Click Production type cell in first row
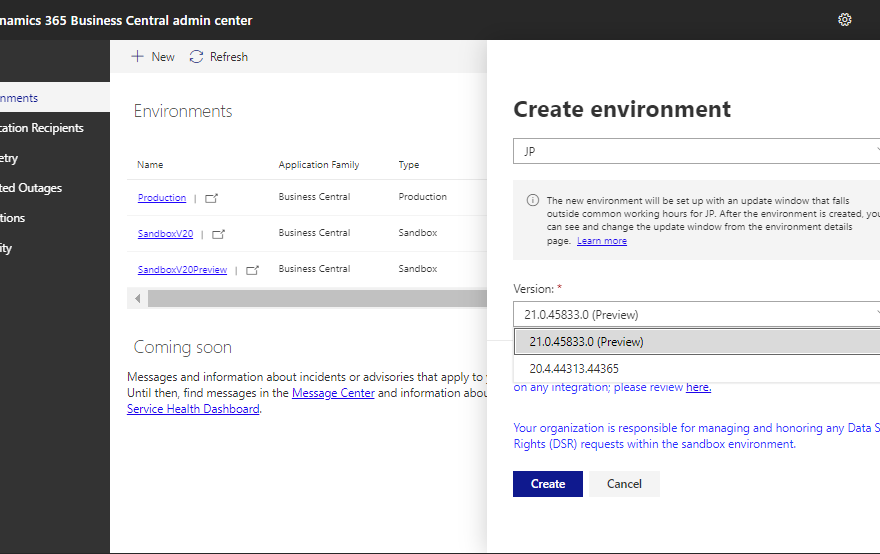 pos(423,196)
